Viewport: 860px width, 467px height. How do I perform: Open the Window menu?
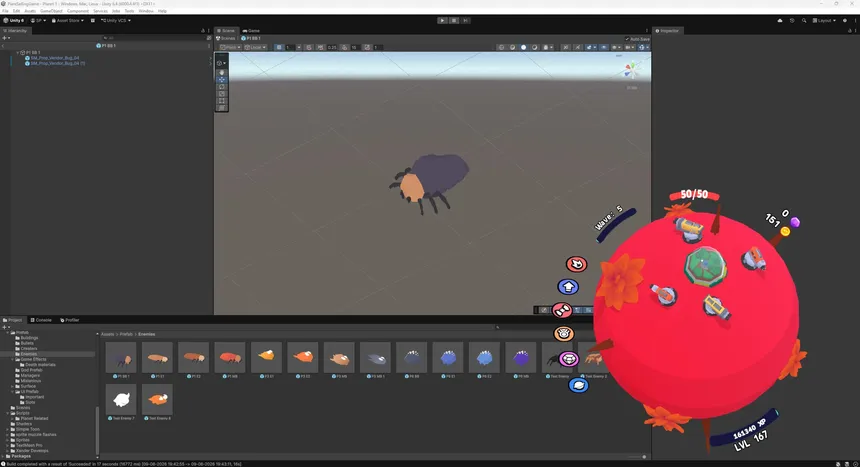(146, 11)
